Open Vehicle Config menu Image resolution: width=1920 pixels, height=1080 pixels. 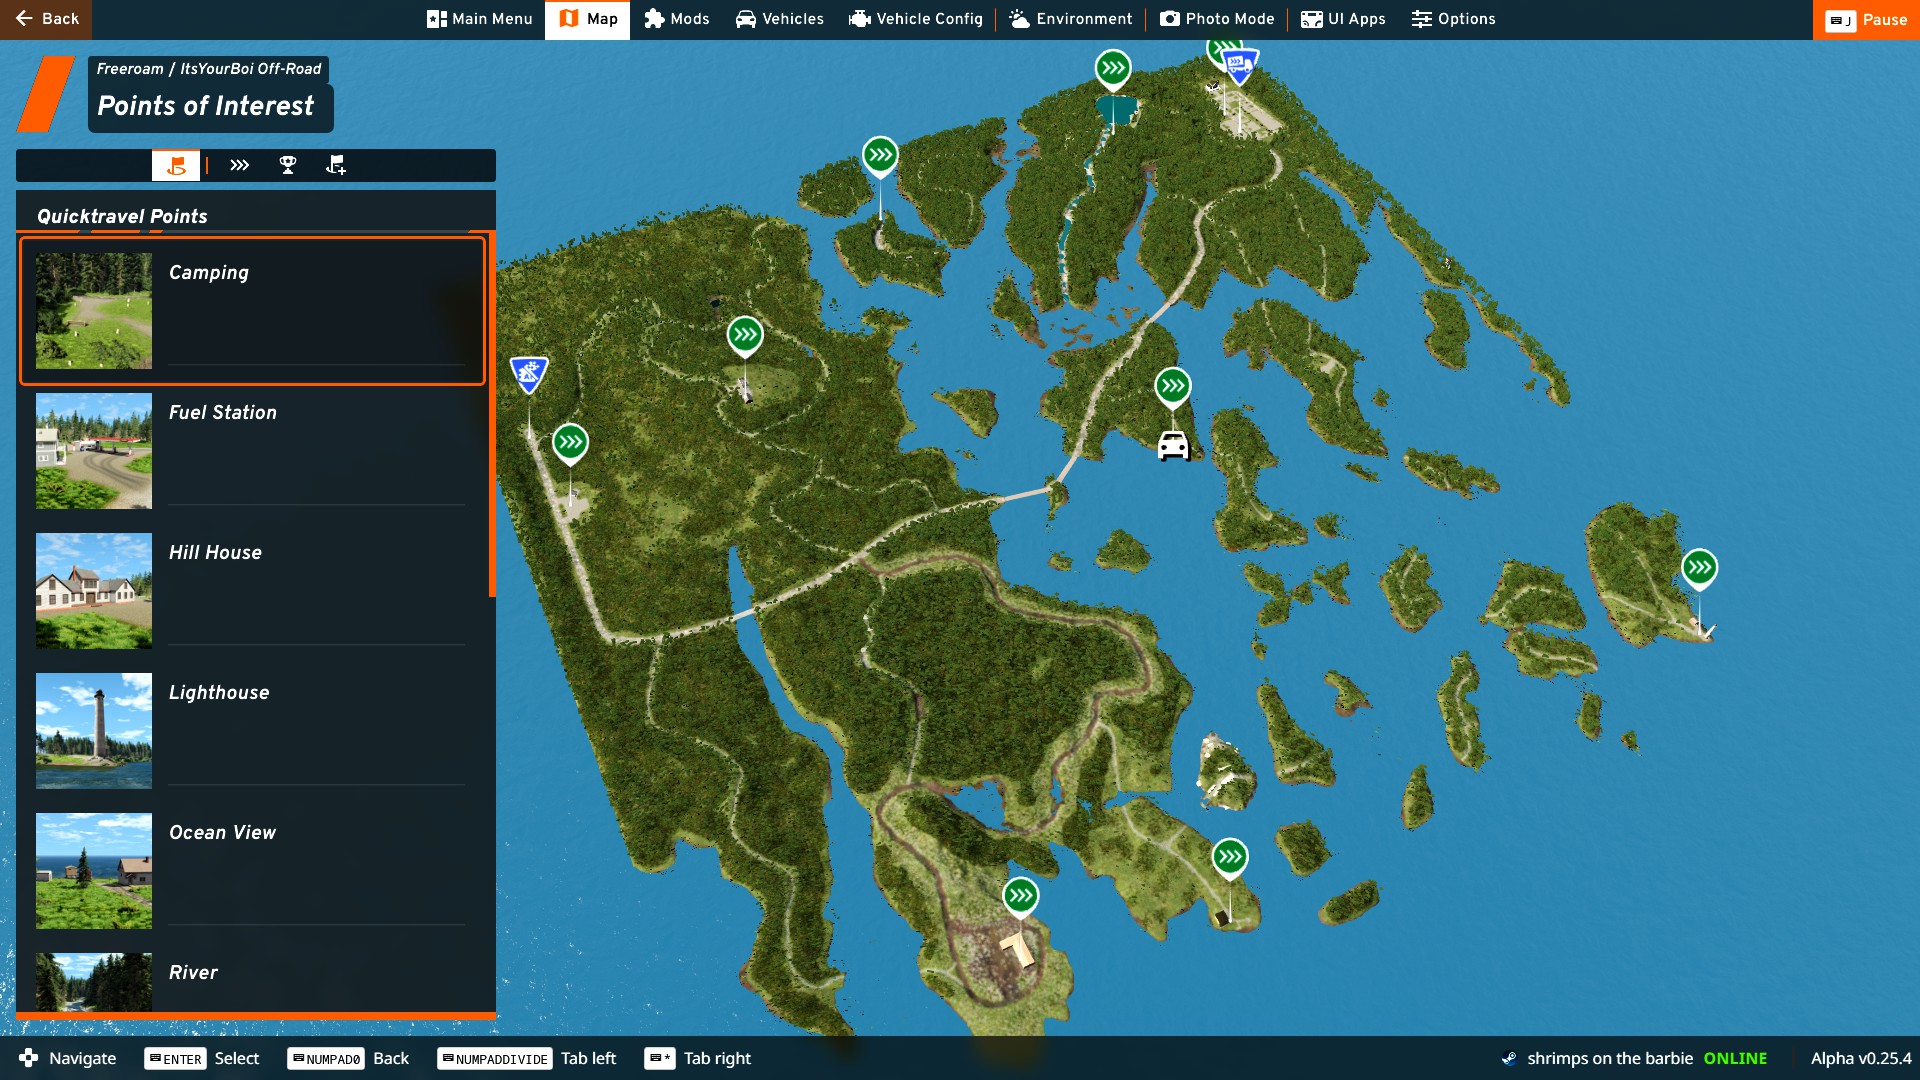coord(916,19)
